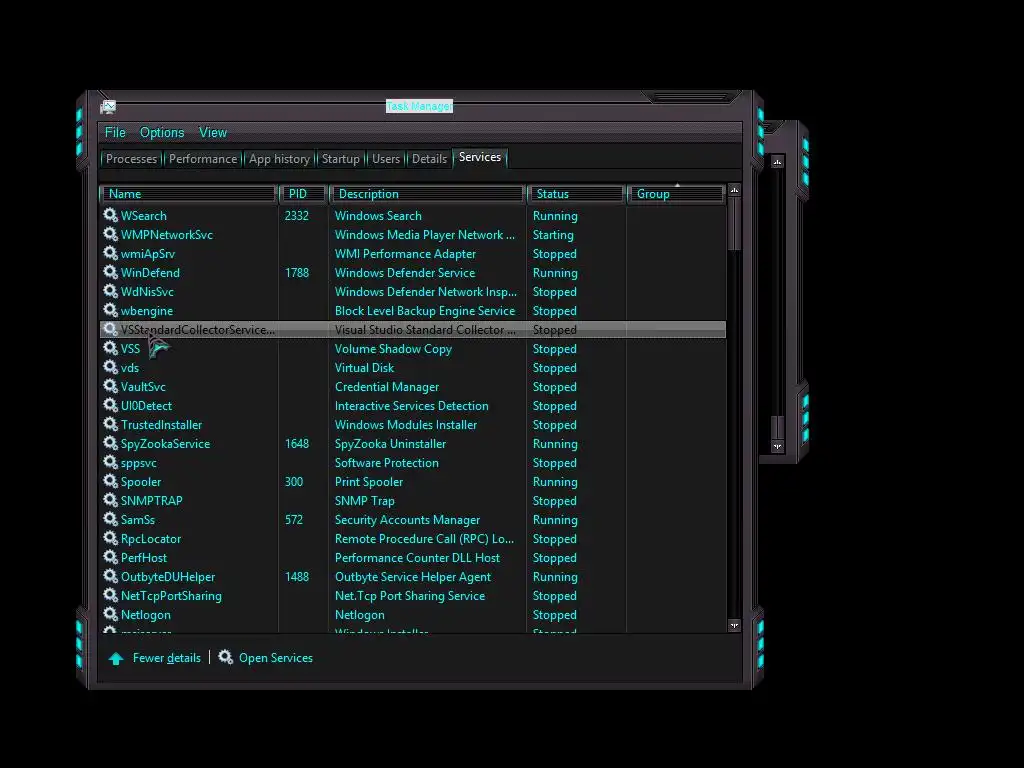Click scroll-down arrow in the background window
The width and height of the screenshot is (1024, 768).
click(x=777, y=447)
